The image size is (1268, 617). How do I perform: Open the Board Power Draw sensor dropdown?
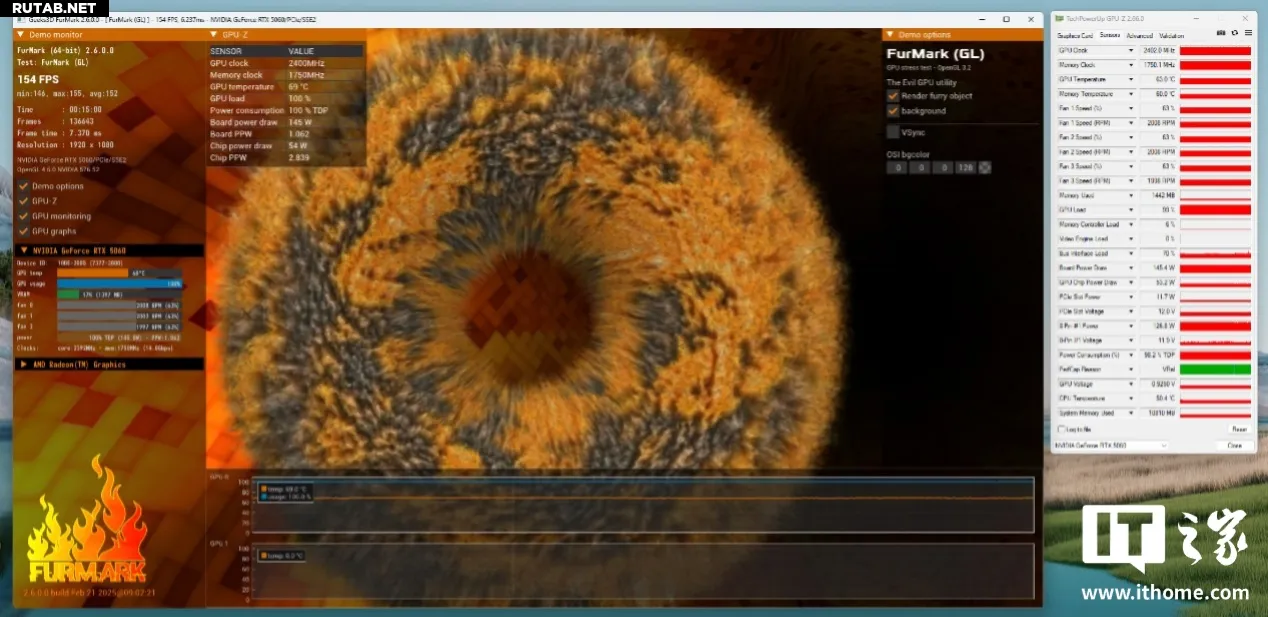1131,268
